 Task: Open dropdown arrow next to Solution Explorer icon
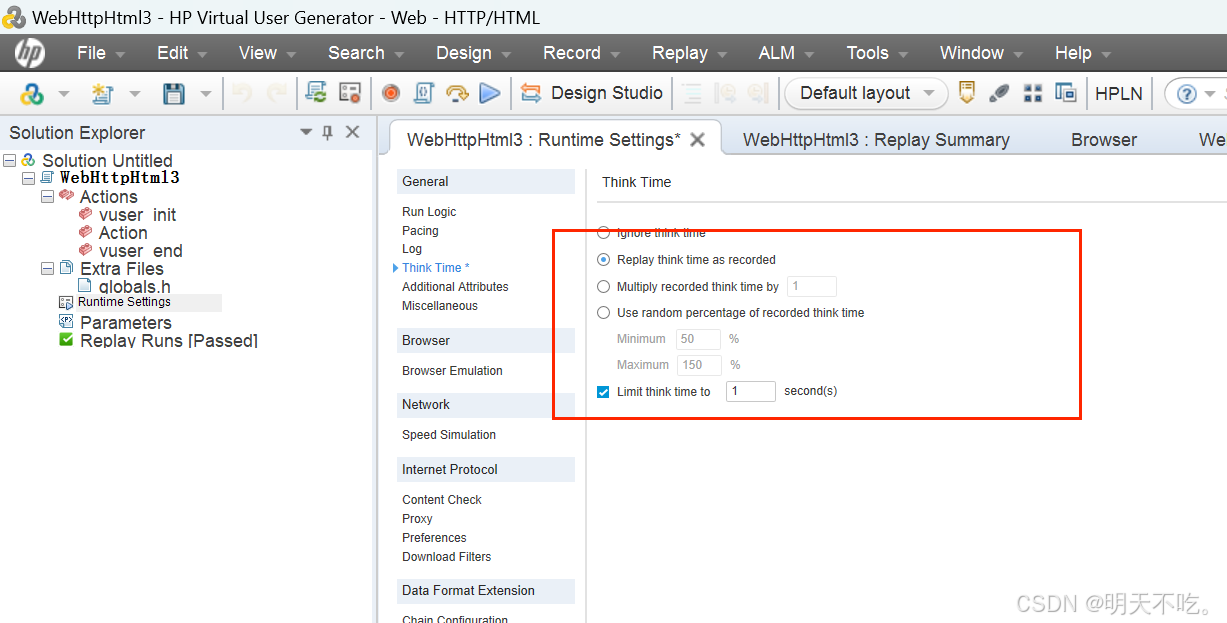coord(64,94)
